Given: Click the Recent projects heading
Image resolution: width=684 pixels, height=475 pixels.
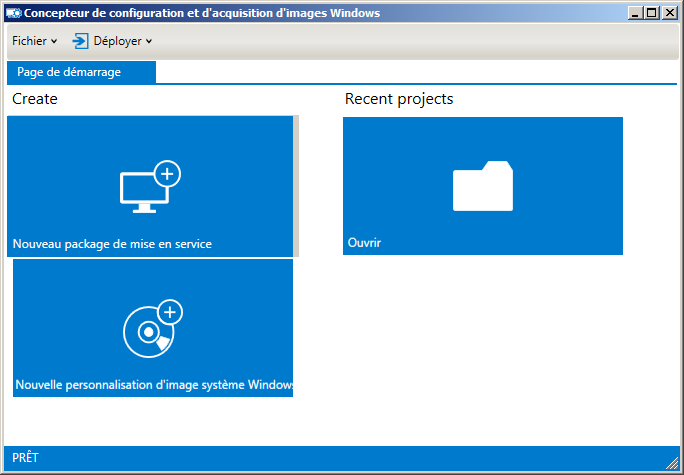Looking at the screenshot, I should tap(399, 99).
